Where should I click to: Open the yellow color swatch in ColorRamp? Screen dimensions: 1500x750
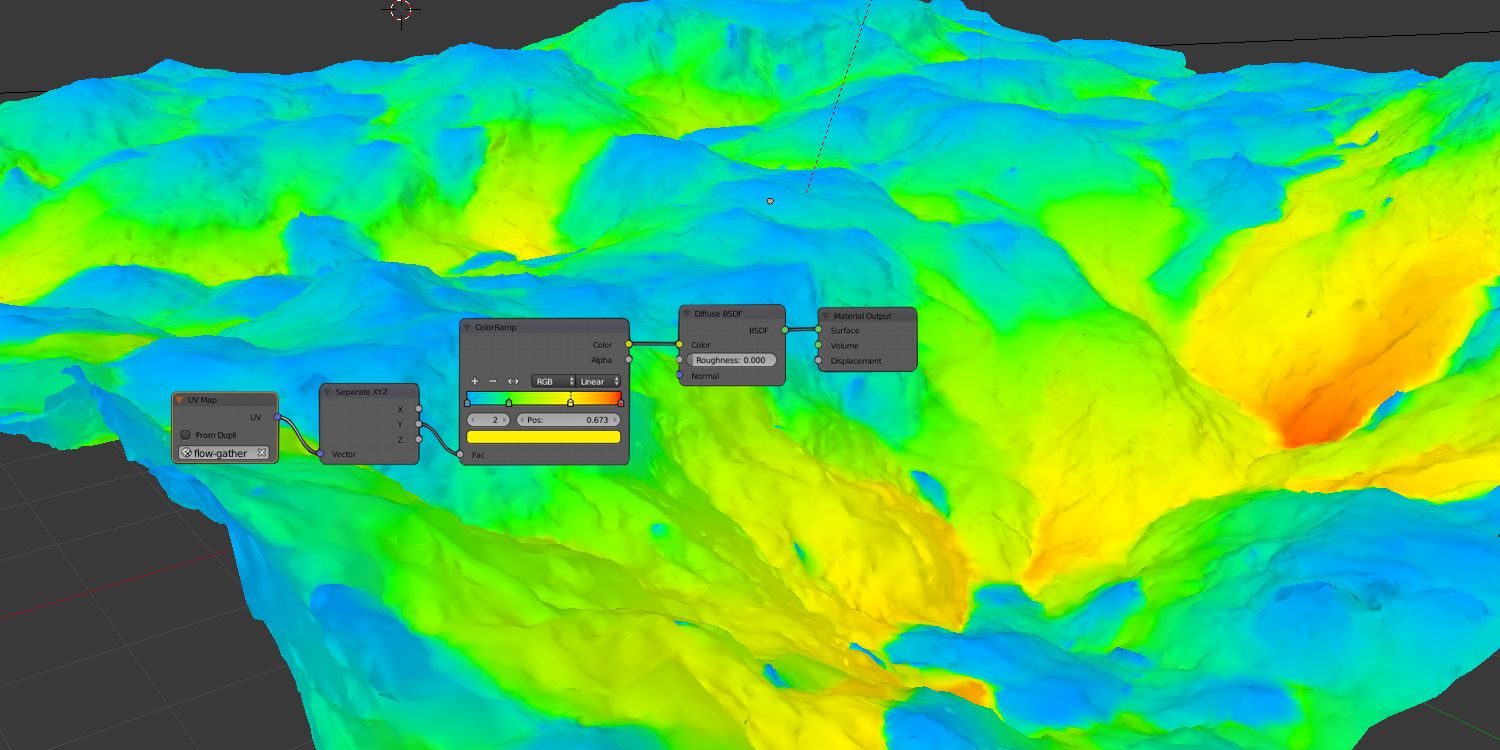click(544, 437)
